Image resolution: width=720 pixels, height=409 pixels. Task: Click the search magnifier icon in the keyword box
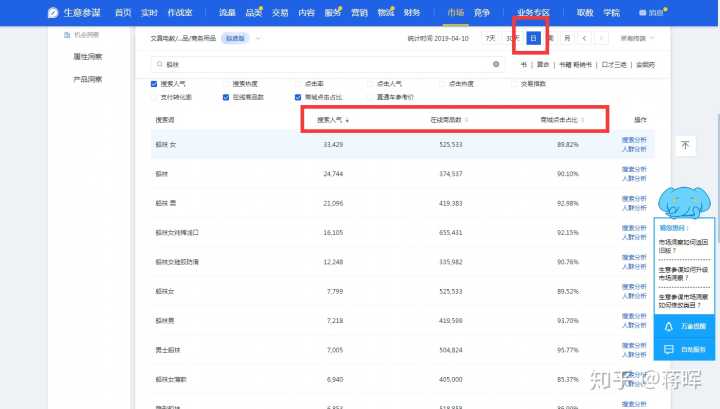point(147,63)
